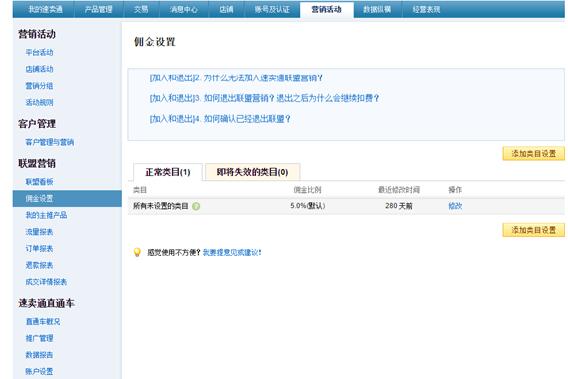The image size is (568, 379).
Task: Open 平台活动 in the sidebar
Action: click(39, 53)
